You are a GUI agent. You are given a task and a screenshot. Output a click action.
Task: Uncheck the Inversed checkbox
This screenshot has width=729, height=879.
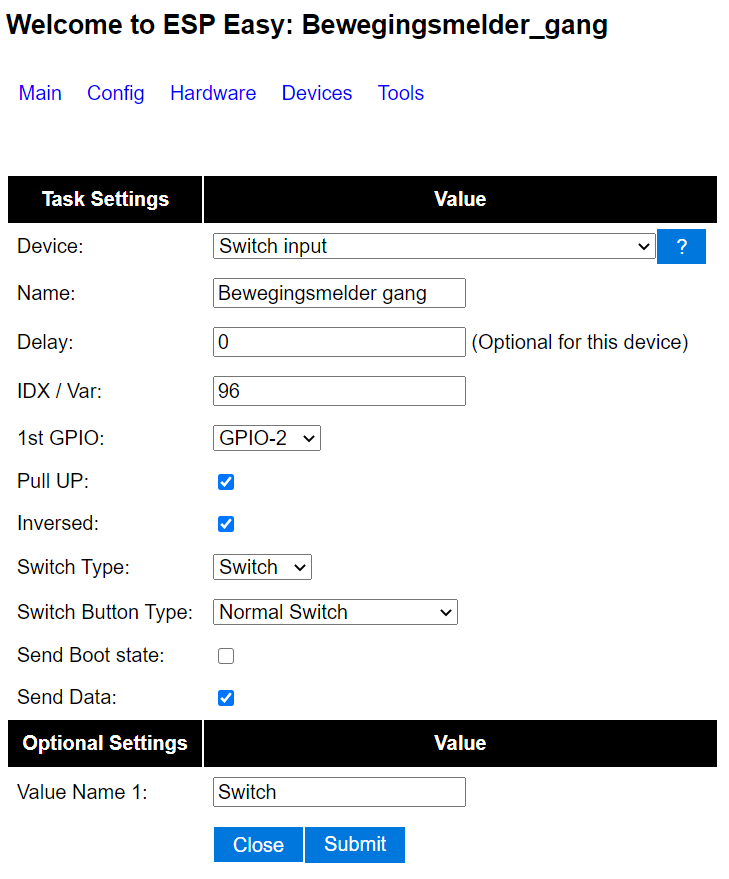pyautogui.click(x=226, y=524)
